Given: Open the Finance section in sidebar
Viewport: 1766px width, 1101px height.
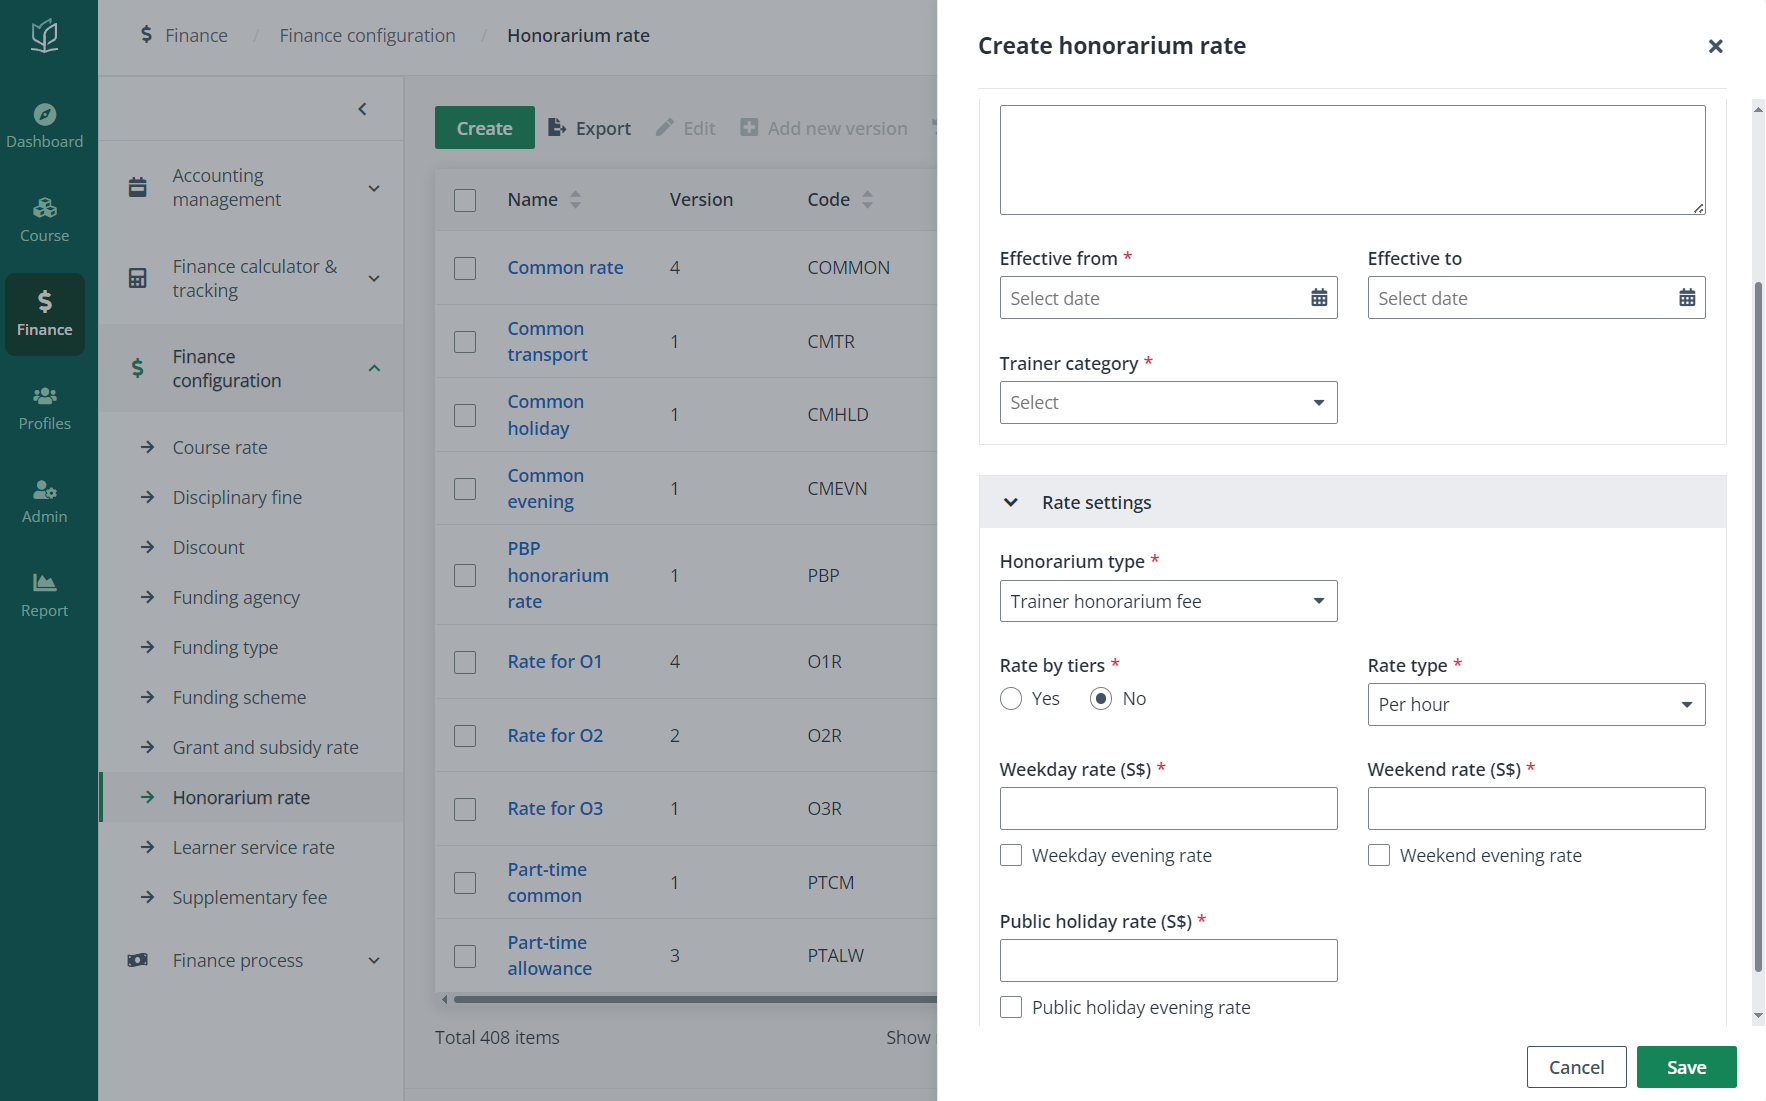Looking at the screenshot, I should tap(44, 314).
